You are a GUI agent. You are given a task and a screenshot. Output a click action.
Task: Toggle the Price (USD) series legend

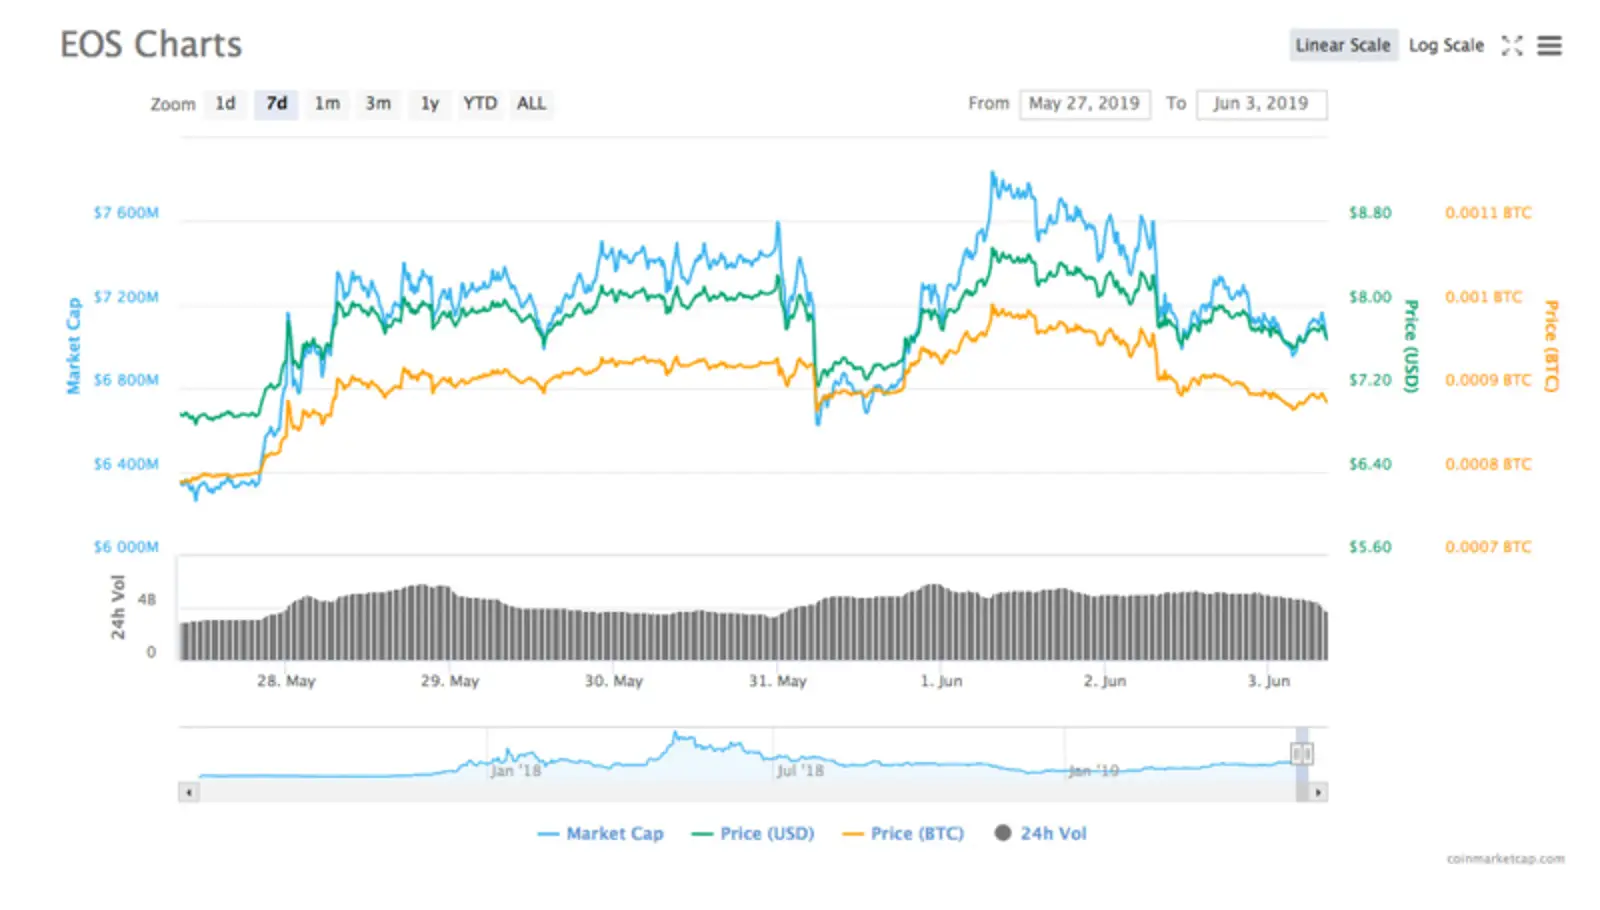753,833
